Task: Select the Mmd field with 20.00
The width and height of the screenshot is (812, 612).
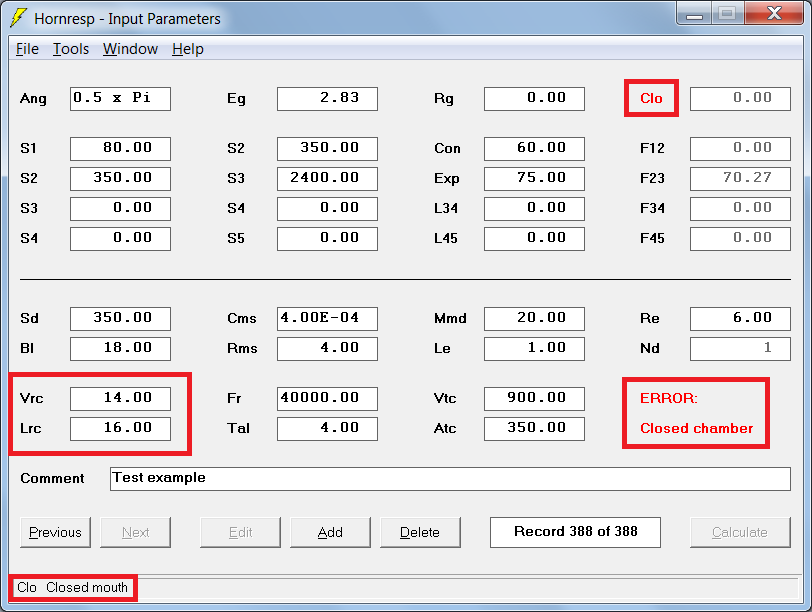Action: [x=534, y=318]
